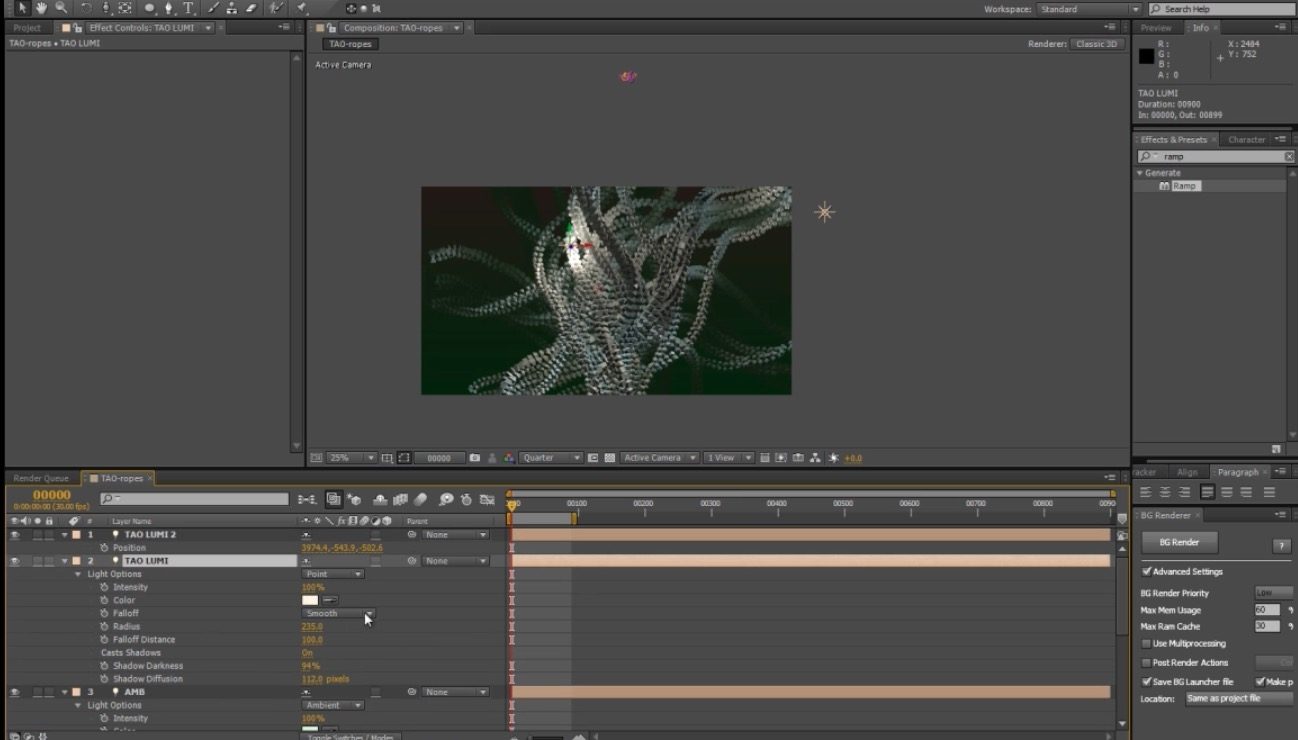Toggle Intensity stopwatch for TAO LUMI
Viewport: 1298px width, 740px height.
(104, 587)
